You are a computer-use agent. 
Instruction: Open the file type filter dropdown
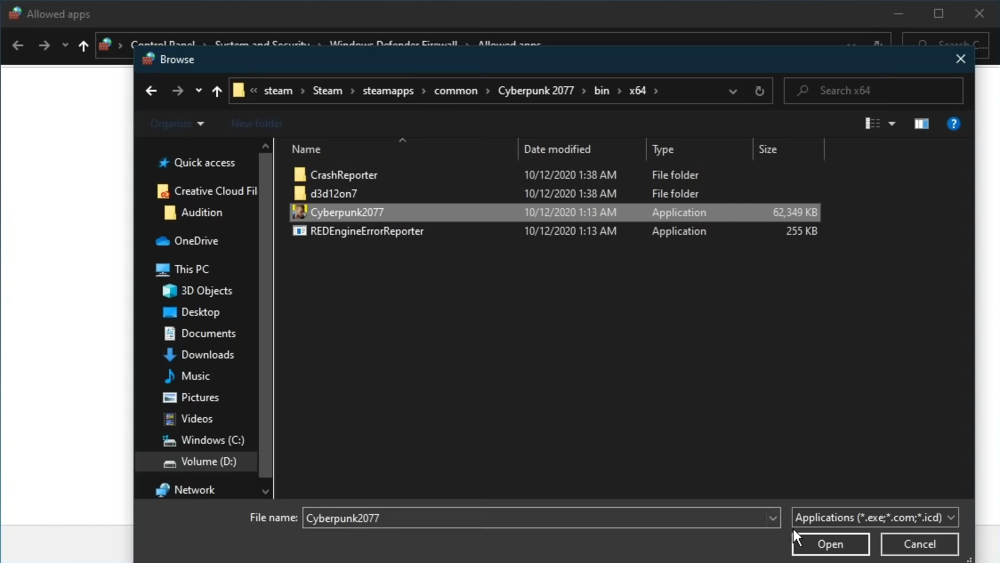875,518
